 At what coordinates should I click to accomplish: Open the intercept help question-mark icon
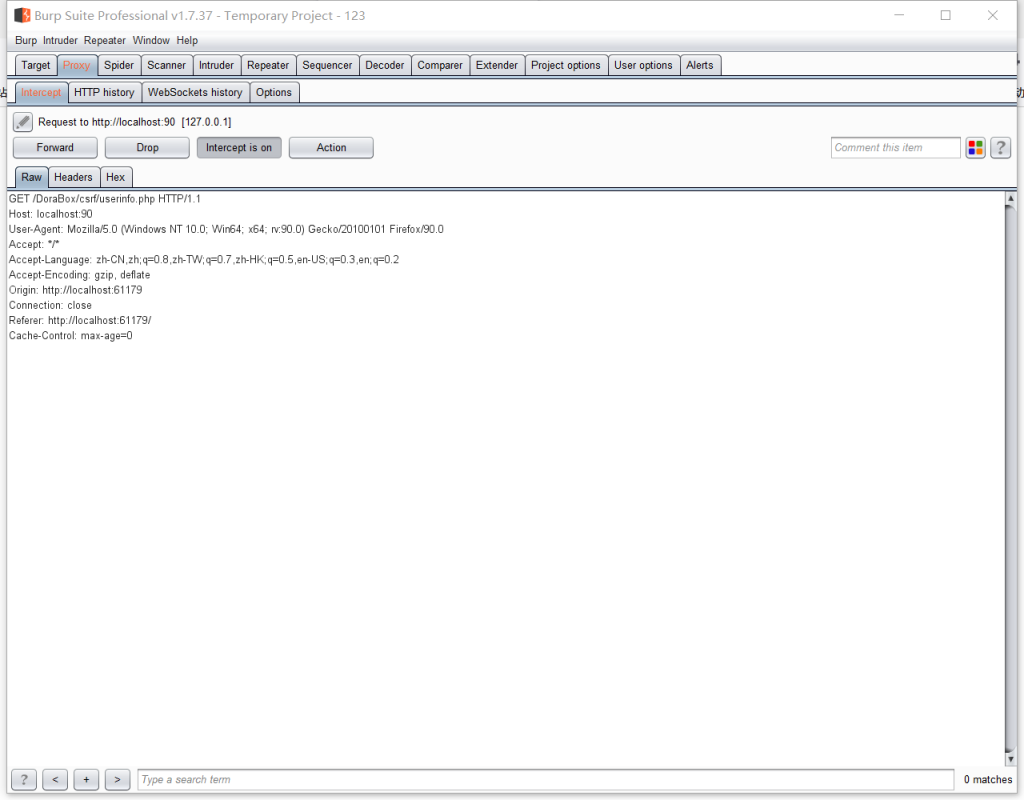(1000, 148)
